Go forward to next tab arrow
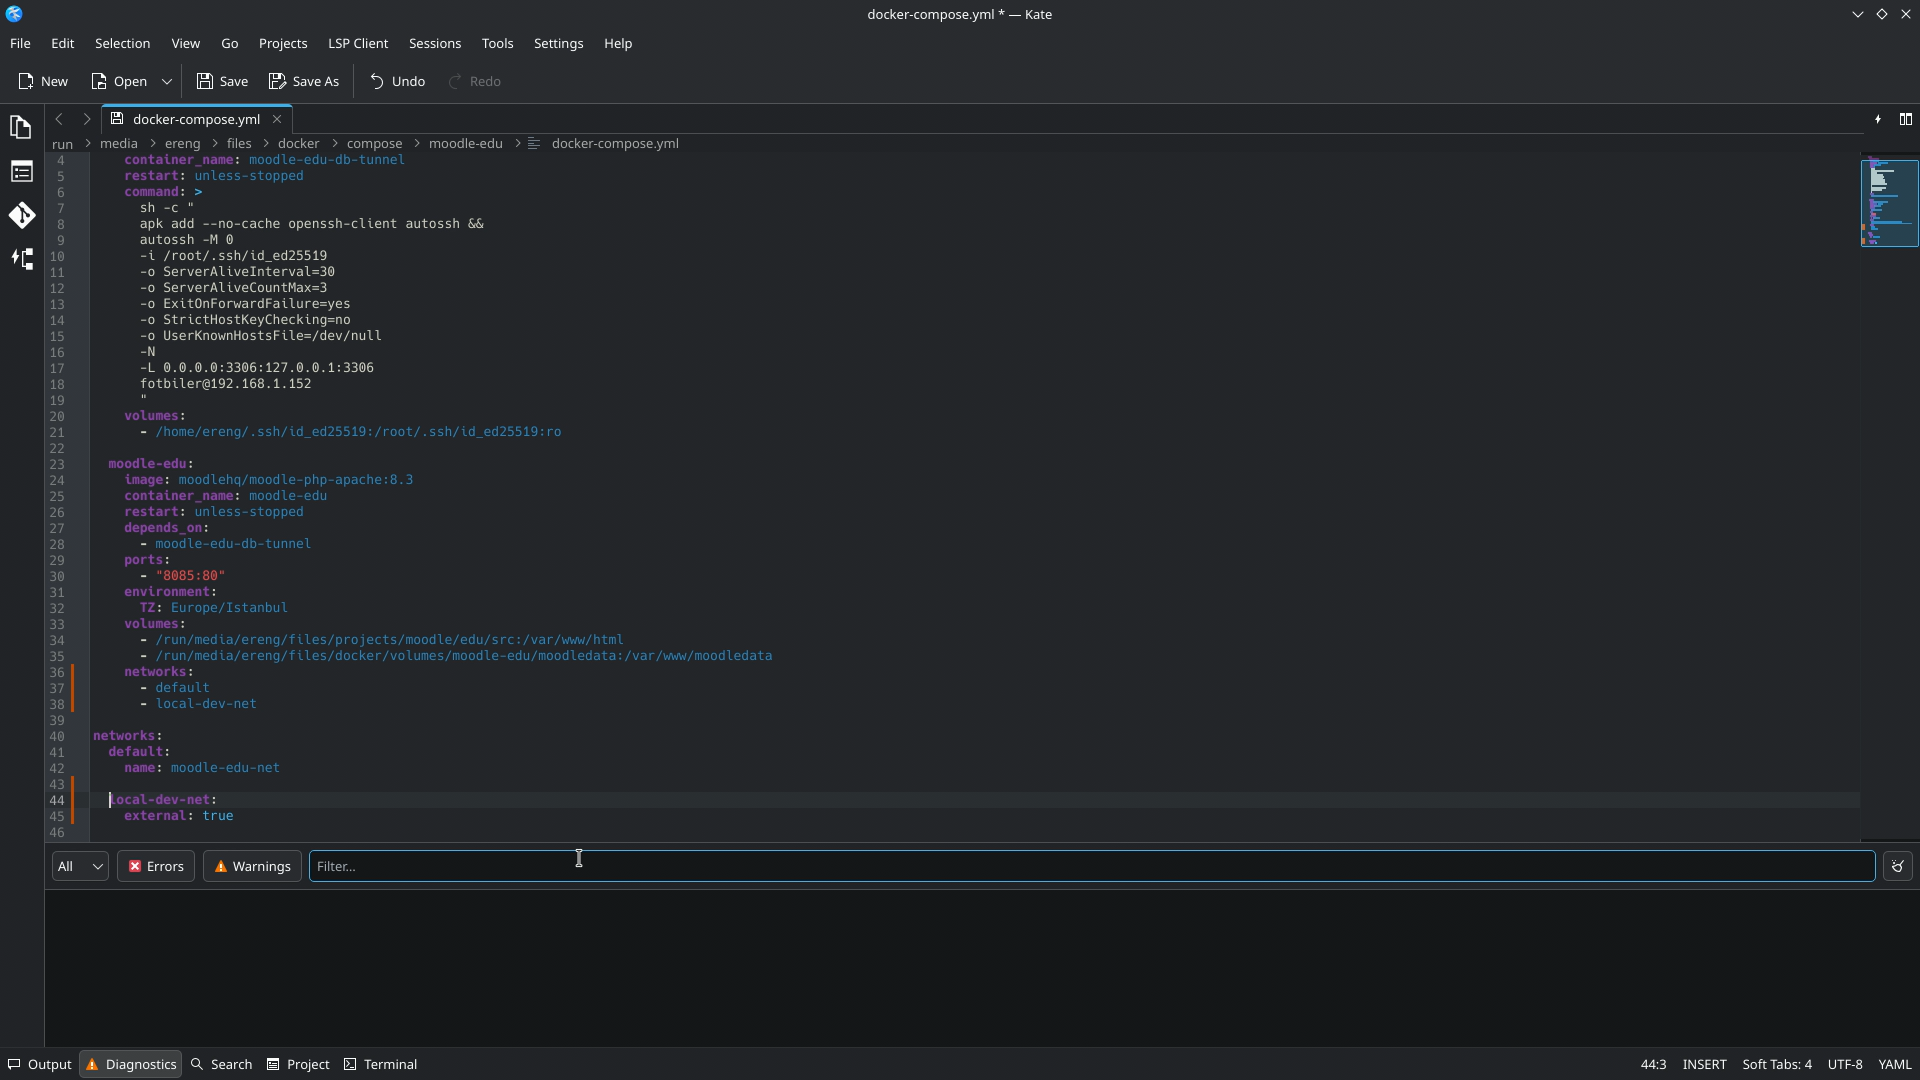This screenshot has width=1920, height=1080. tap(86, 119)
